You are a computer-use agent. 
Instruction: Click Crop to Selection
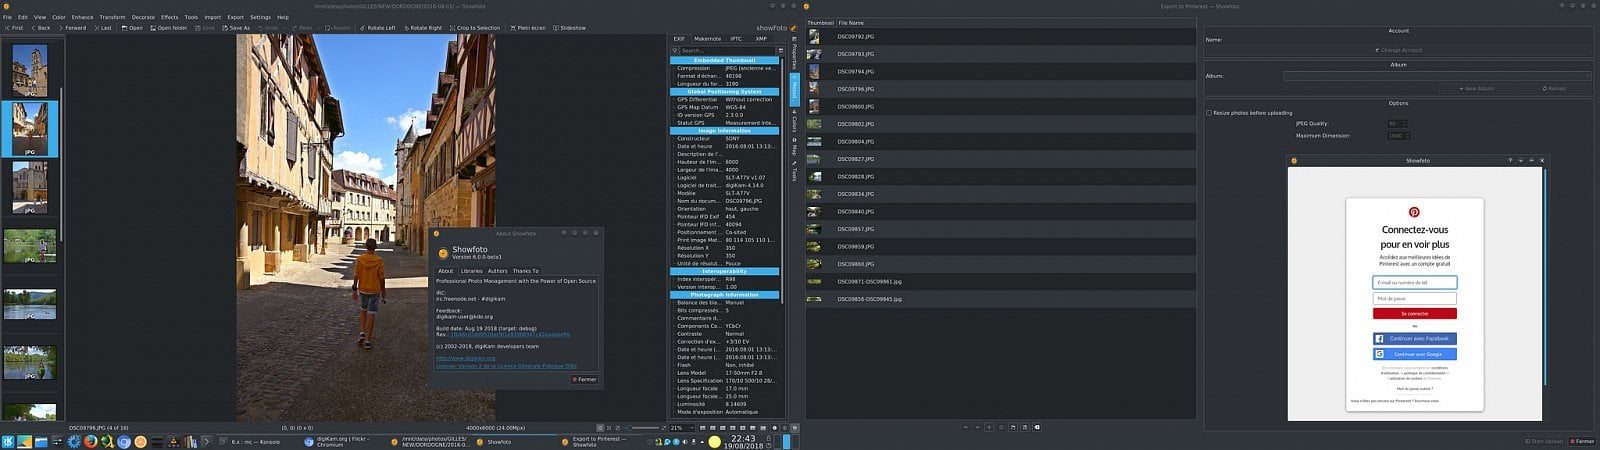click(x=475, y=28)
